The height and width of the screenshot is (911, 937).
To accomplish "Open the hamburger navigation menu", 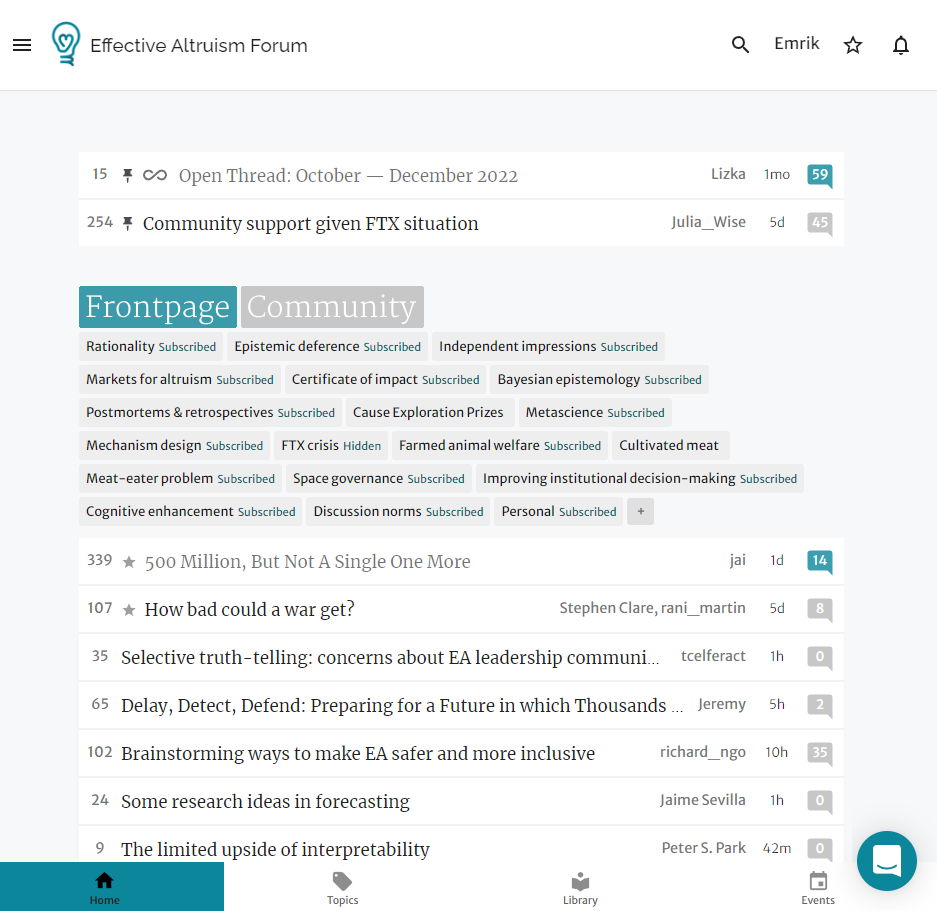I will 22,45.
